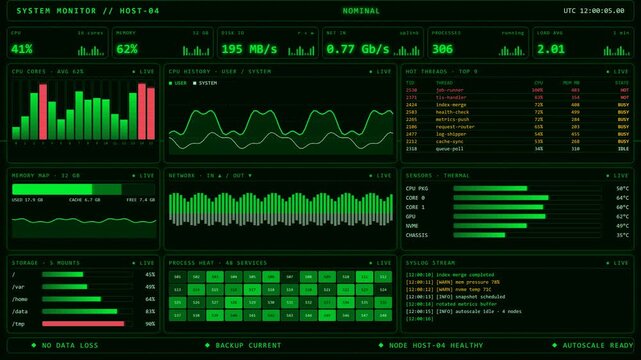Click the 'mem pressure 78%' warning line
This screenshot has width=641, height=360.
tap(453, 282)
